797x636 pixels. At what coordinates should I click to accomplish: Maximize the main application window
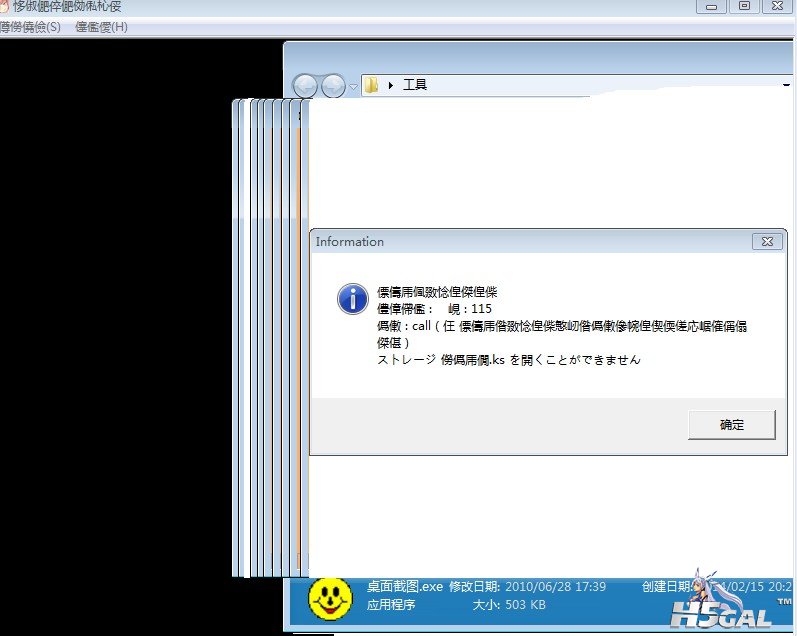coord(744,7)
